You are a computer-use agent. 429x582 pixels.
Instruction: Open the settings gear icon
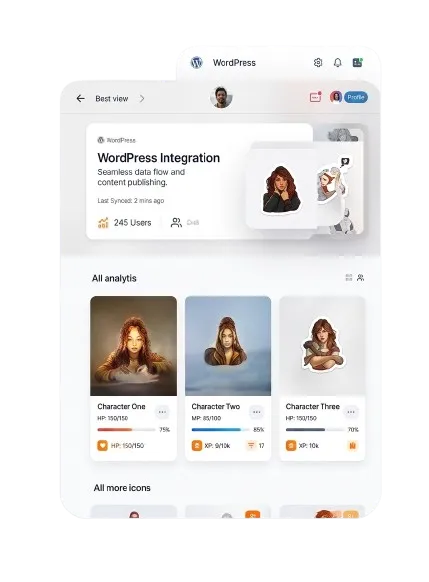tap(318, 63)
